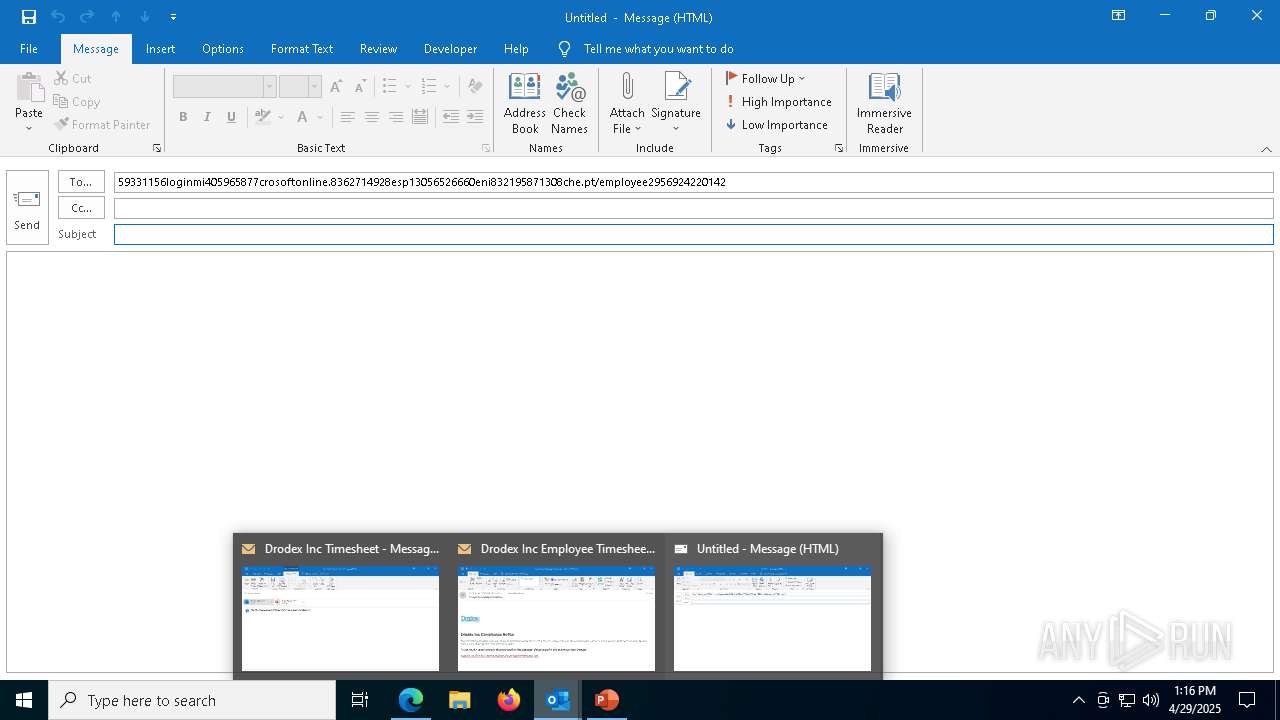The image size is (1280, 720).
Task: Increase the indent level
Action: 475,117
